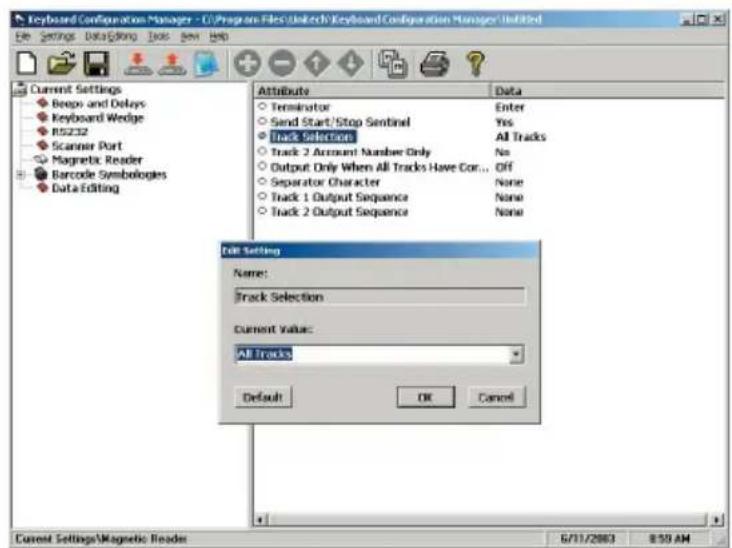Click the New file toolbar icon
The width and height of the screenshot is (732, 548).
tap(27, 63)
